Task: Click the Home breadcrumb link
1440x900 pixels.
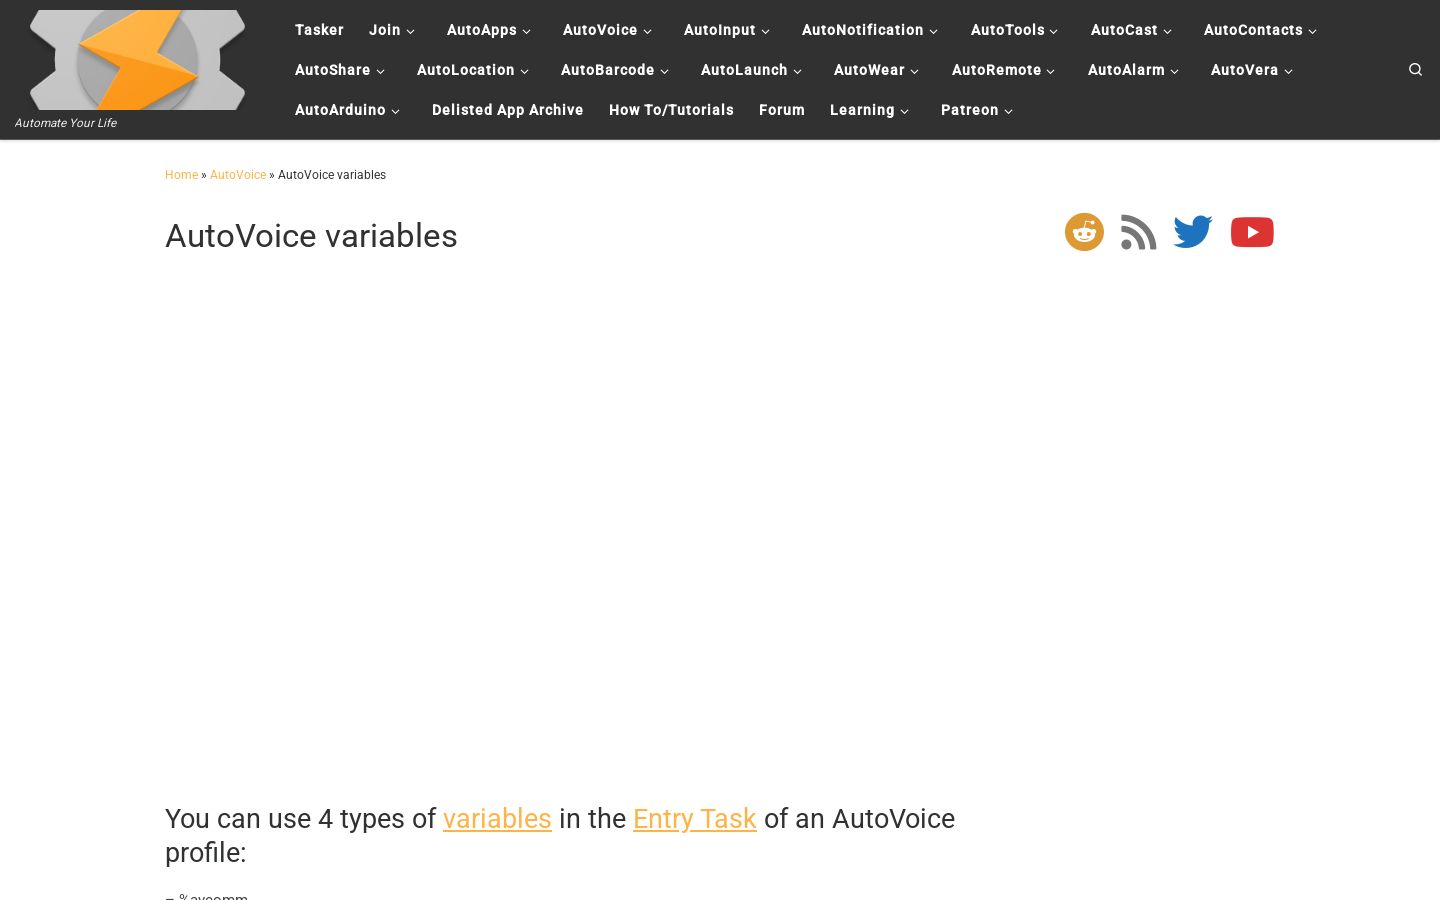Action: (181, 175)
